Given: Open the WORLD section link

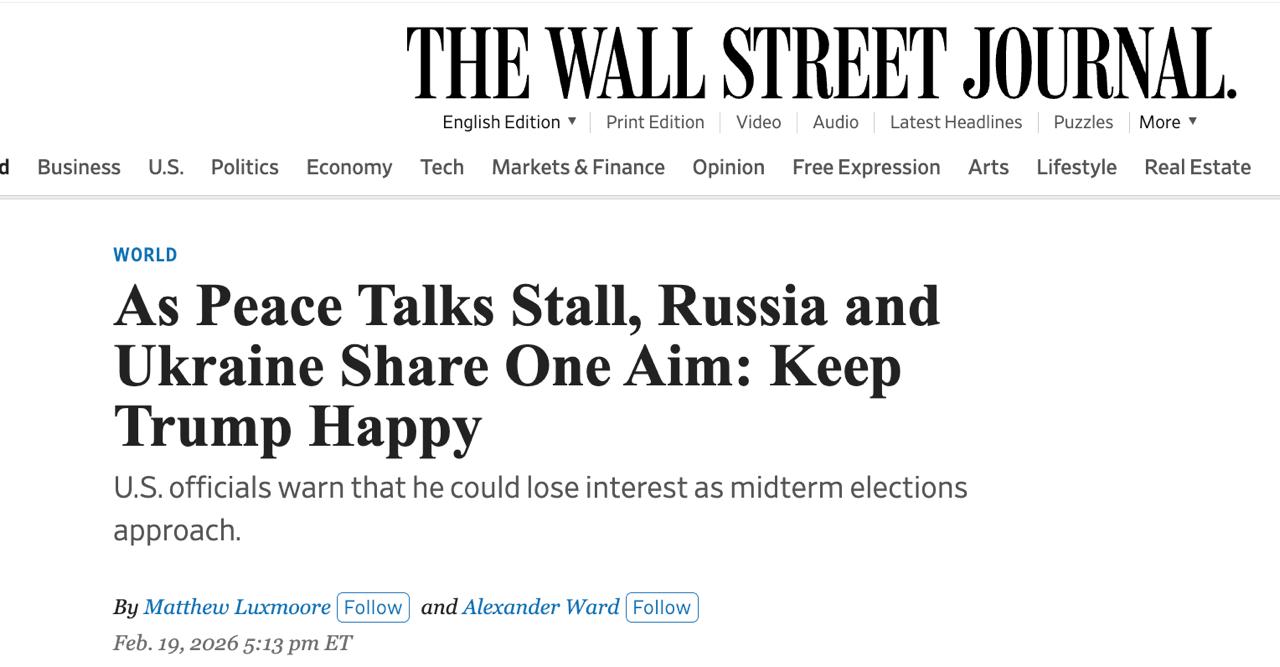Looking at the screenshot, I should (x=145, y=254).
